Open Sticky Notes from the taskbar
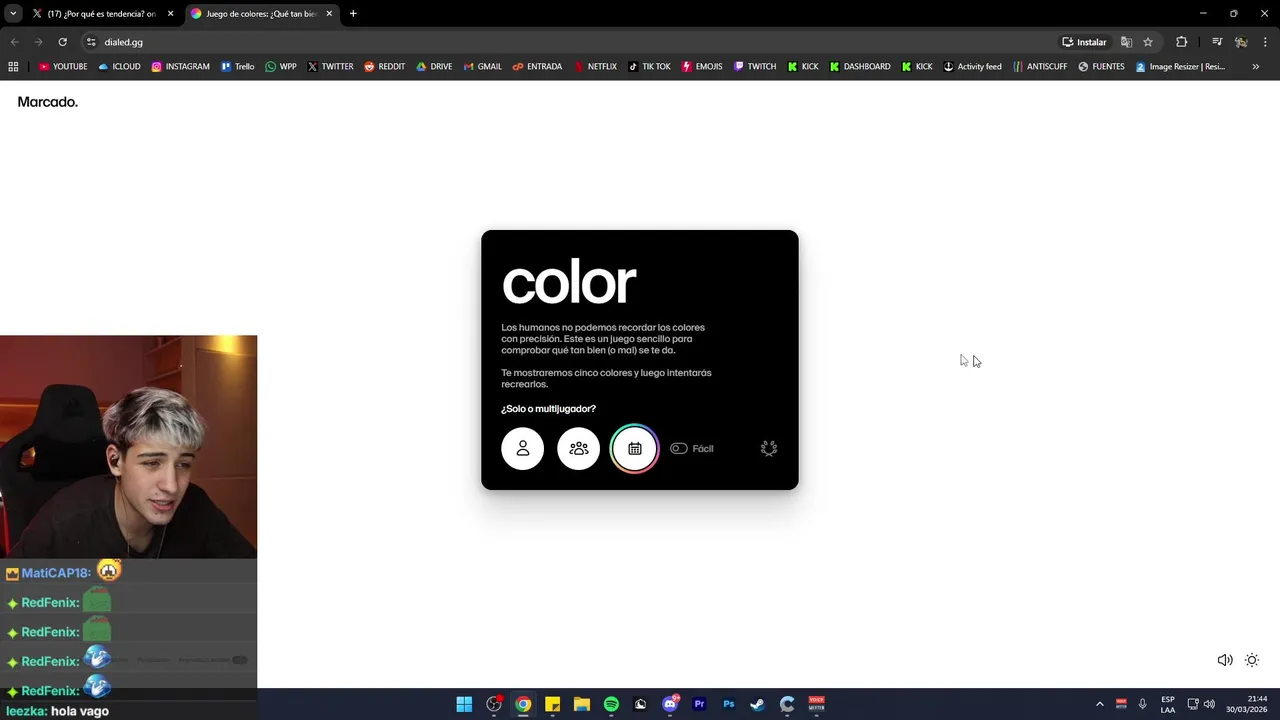The width and height of the screenshot is (1280, 720). (552, 704)
